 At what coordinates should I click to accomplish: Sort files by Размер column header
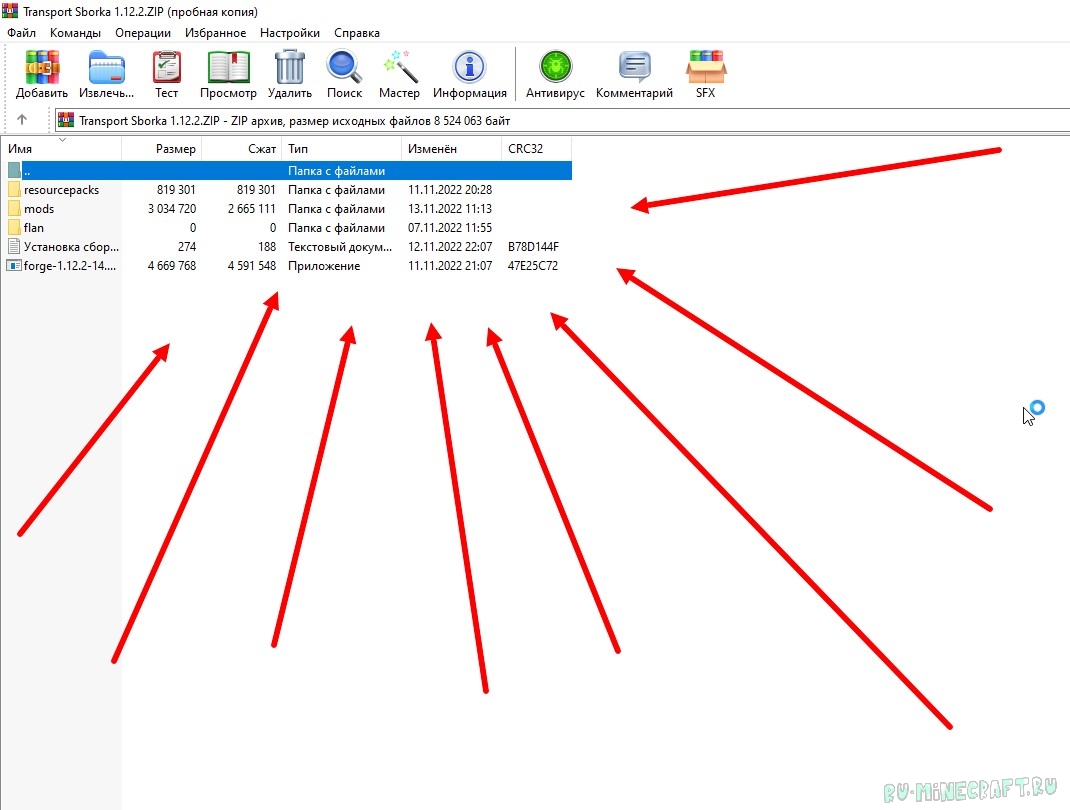point(162,149)
